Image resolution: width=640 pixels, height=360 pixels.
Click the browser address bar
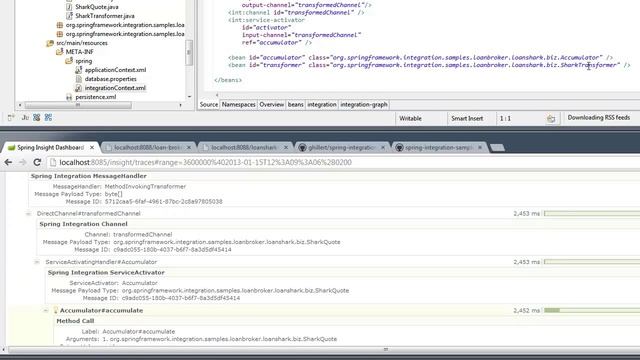(x=343, y=162)
